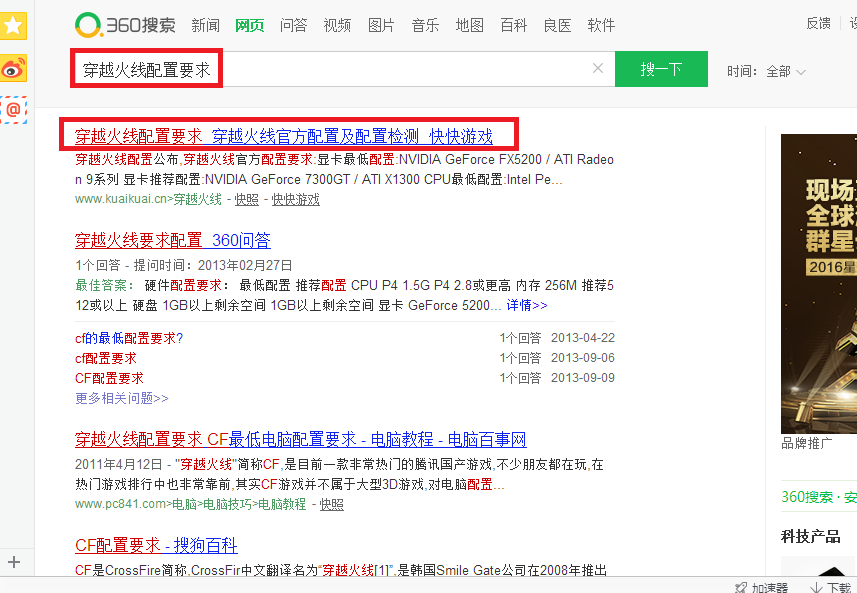Click 详情>> in the 360问答 answer
This screenshot has width=857, height=593.
[527, 305]
